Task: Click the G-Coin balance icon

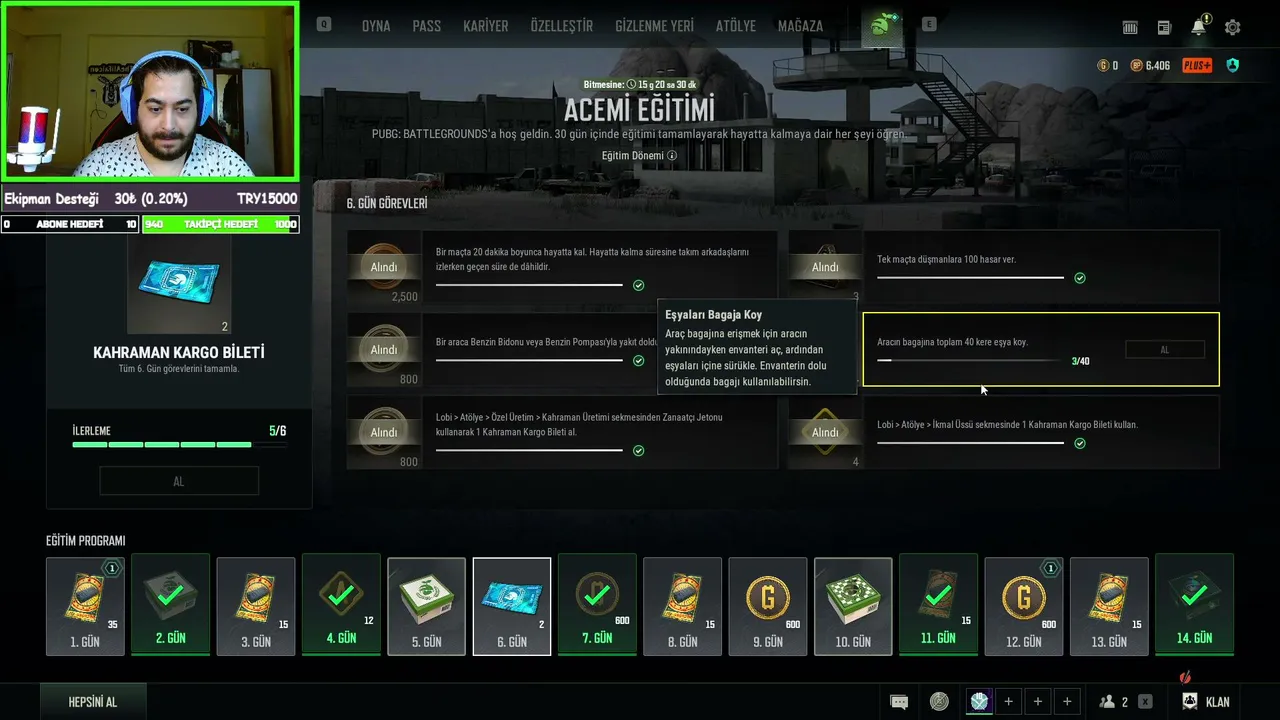Action: 1104,66
